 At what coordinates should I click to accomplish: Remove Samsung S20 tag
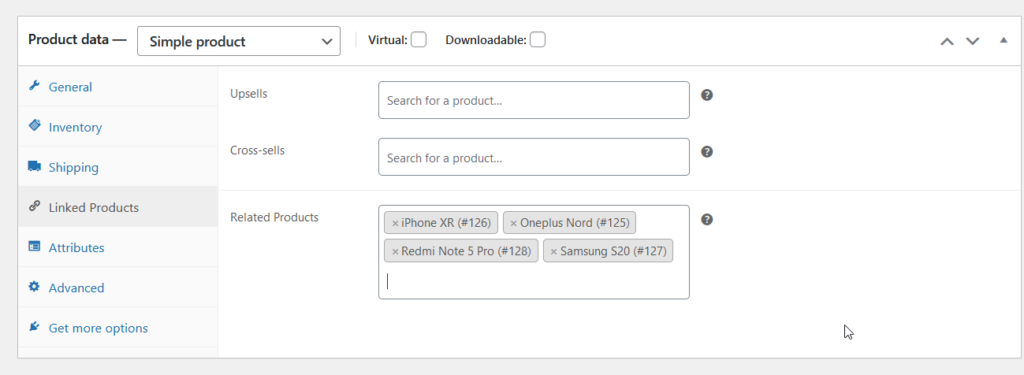coord(554,252)
